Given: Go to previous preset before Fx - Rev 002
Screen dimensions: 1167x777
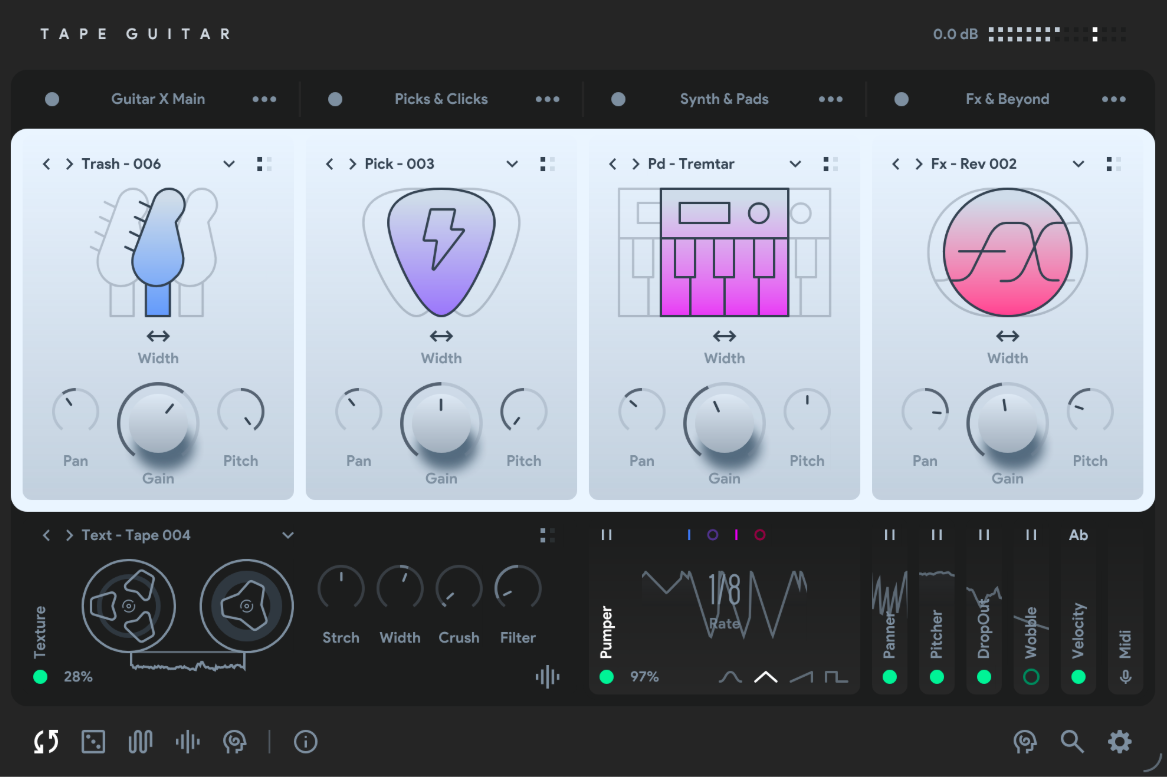Looking at the screenshot, I should (x=896, y=164).
